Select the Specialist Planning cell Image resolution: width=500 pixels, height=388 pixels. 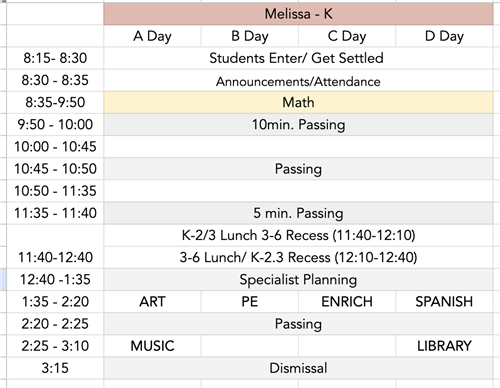[298, 279]
